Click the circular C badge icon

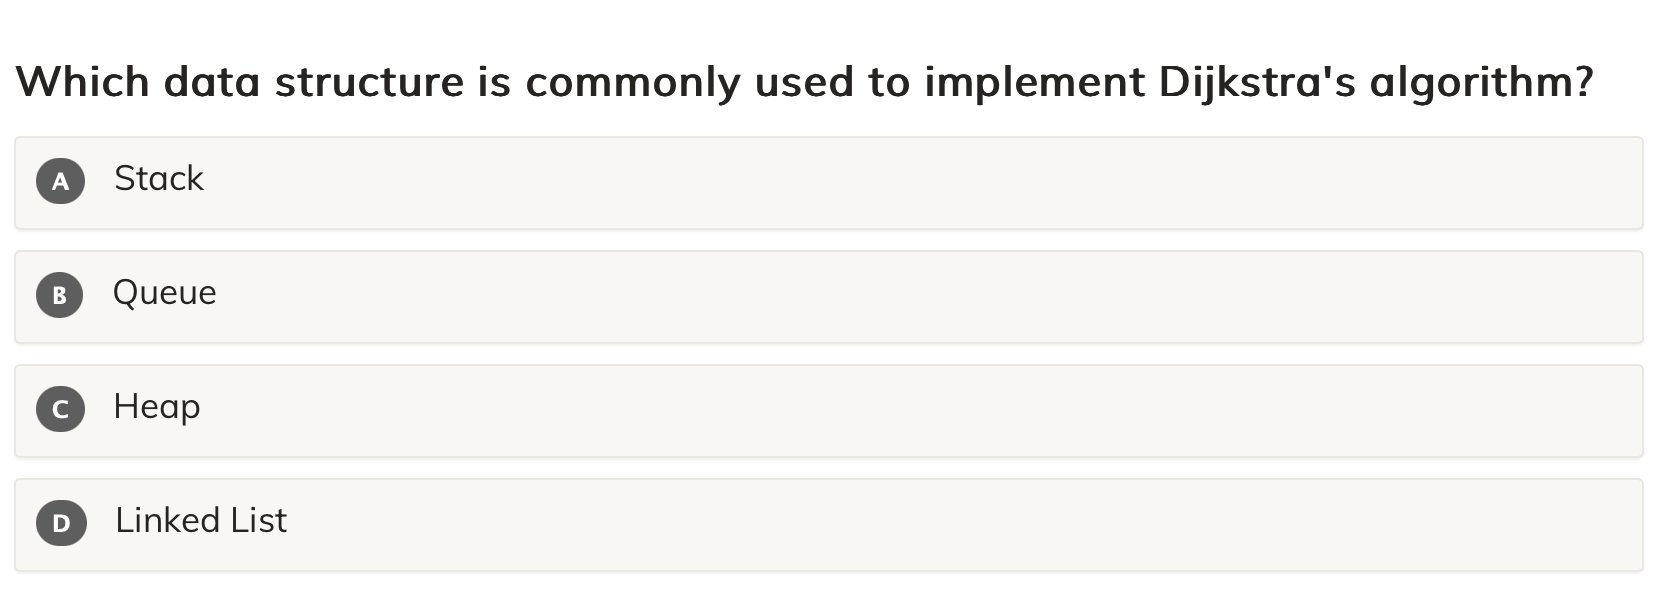coord(60,409)
